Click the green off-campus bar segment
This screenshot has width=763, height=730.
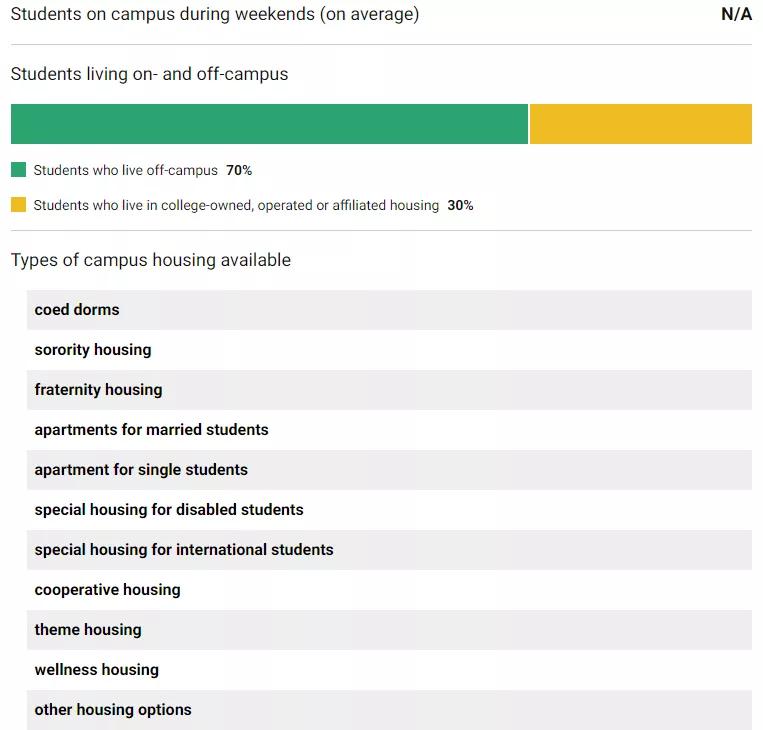click(x=269, y=124)
